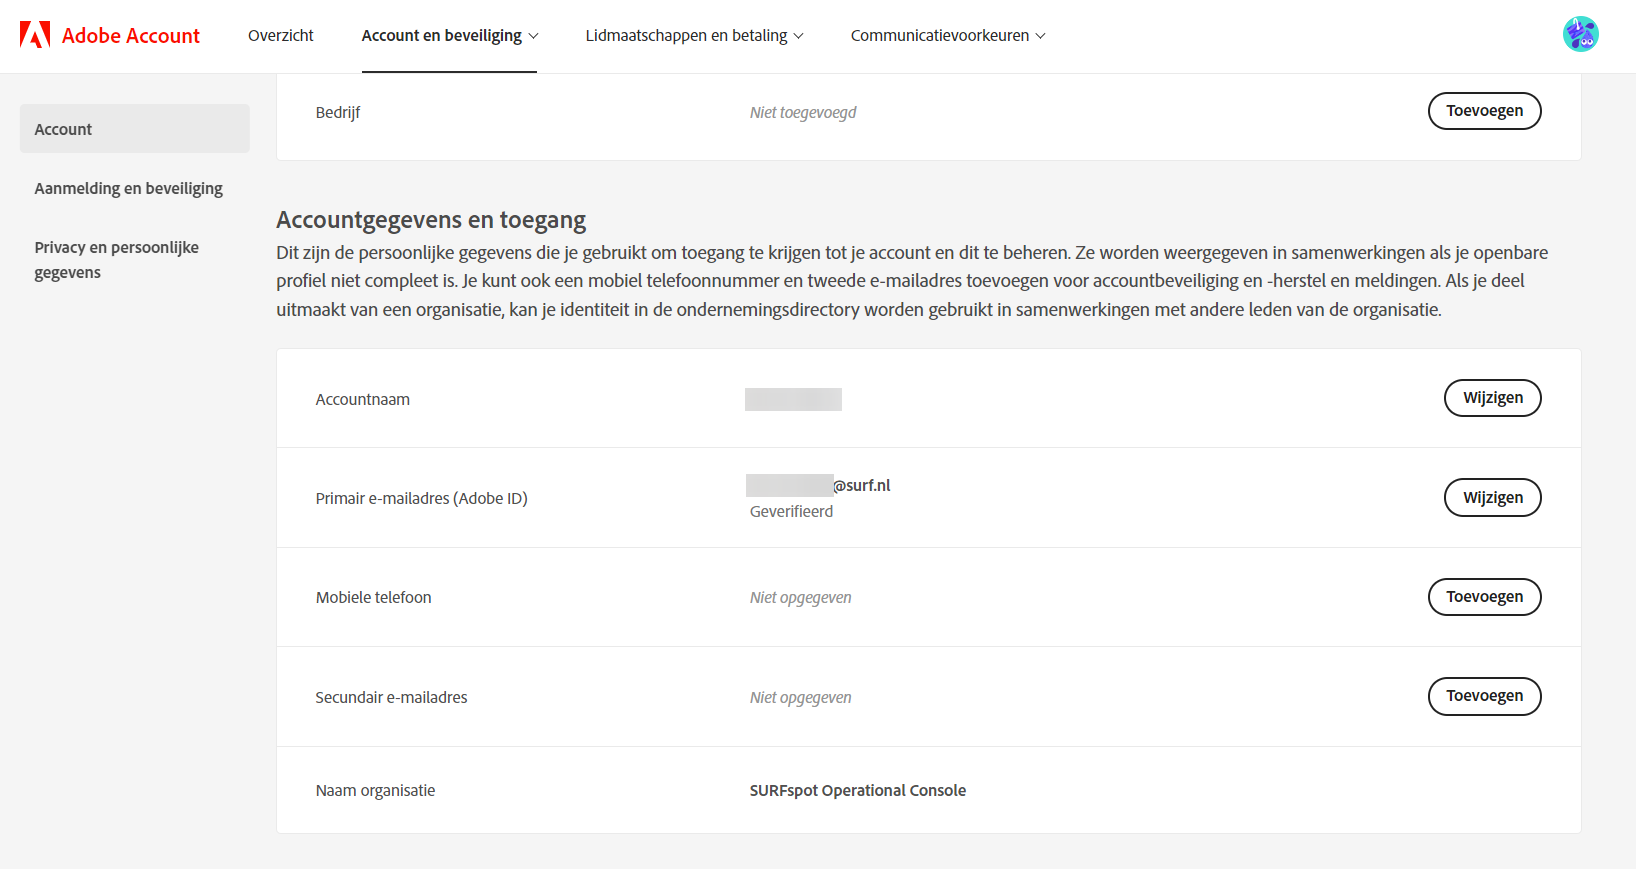
Task: Click the Naam organisatie label
Action: coord(375,790)
